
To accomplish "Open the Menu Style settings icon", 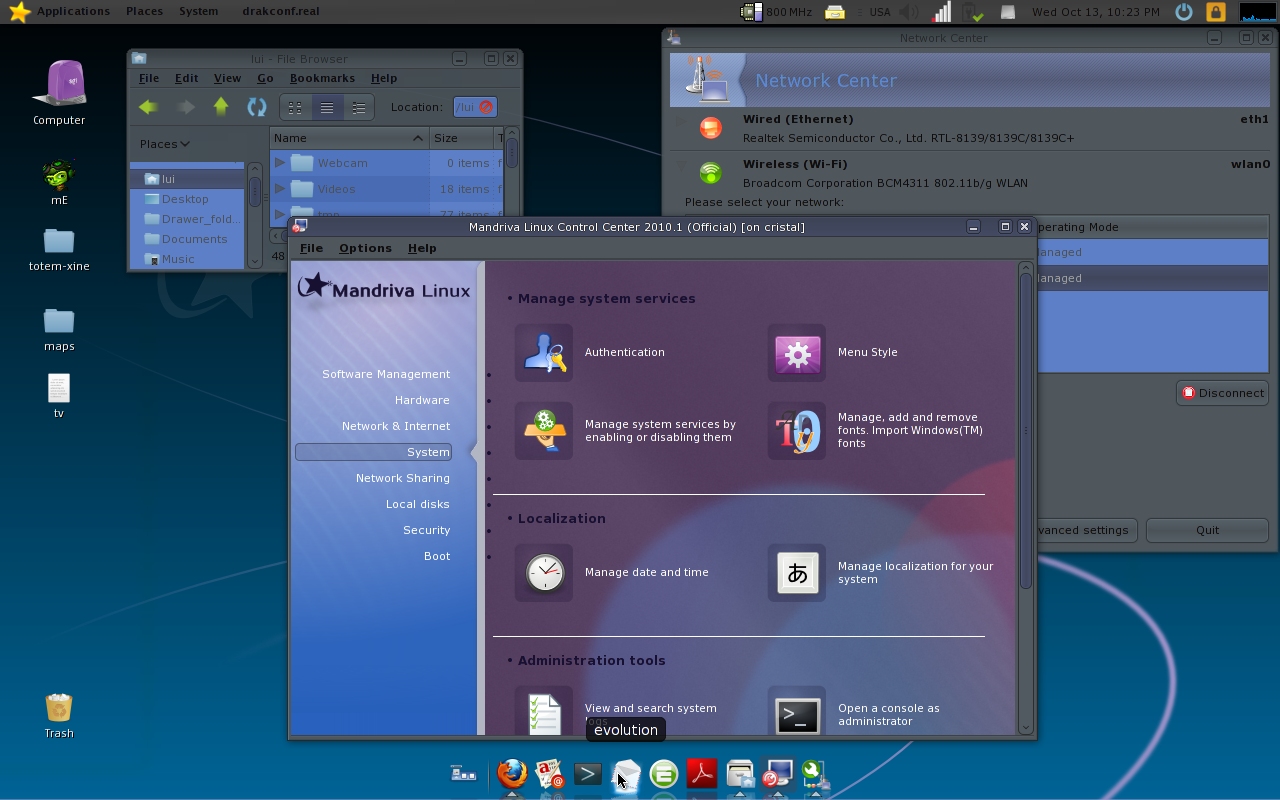I will click(x=797, y=352).
